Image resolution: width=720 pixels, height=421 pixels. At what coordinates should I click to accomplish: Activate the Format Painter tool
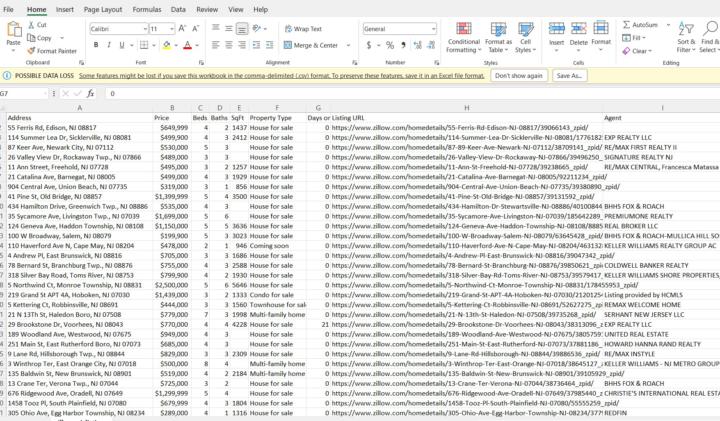tap(51, 51)
